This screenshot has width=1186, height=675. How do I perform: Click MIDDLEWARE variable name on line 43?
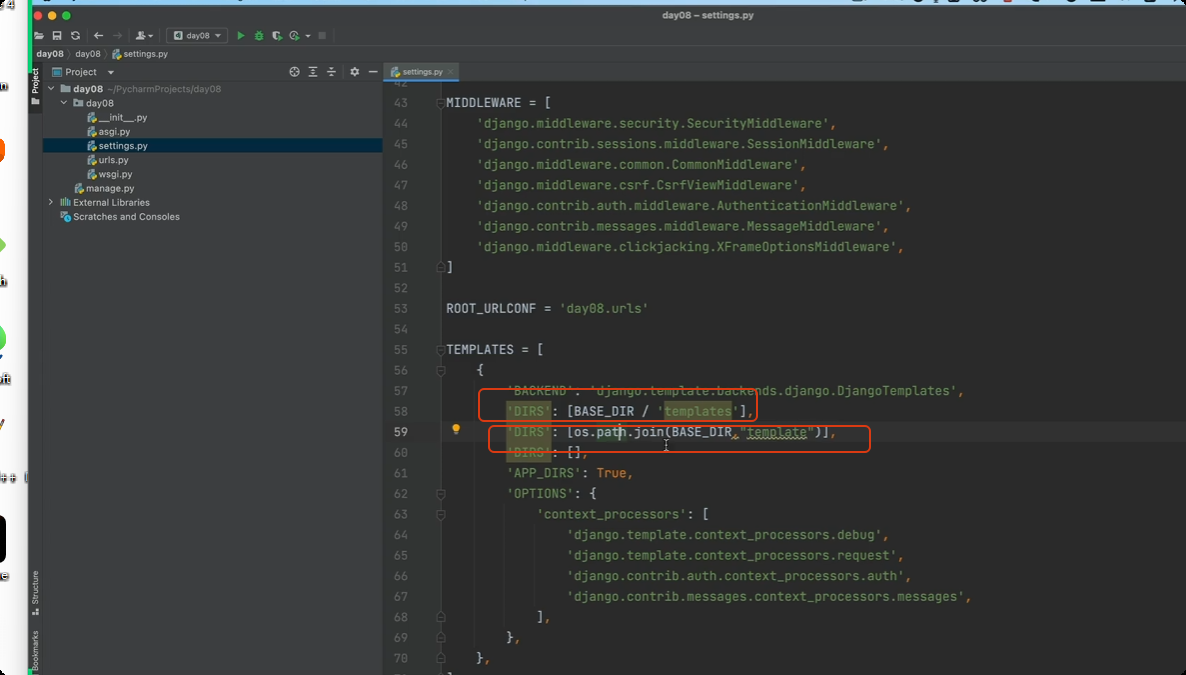pyautogui.click(x=483, y=103)
